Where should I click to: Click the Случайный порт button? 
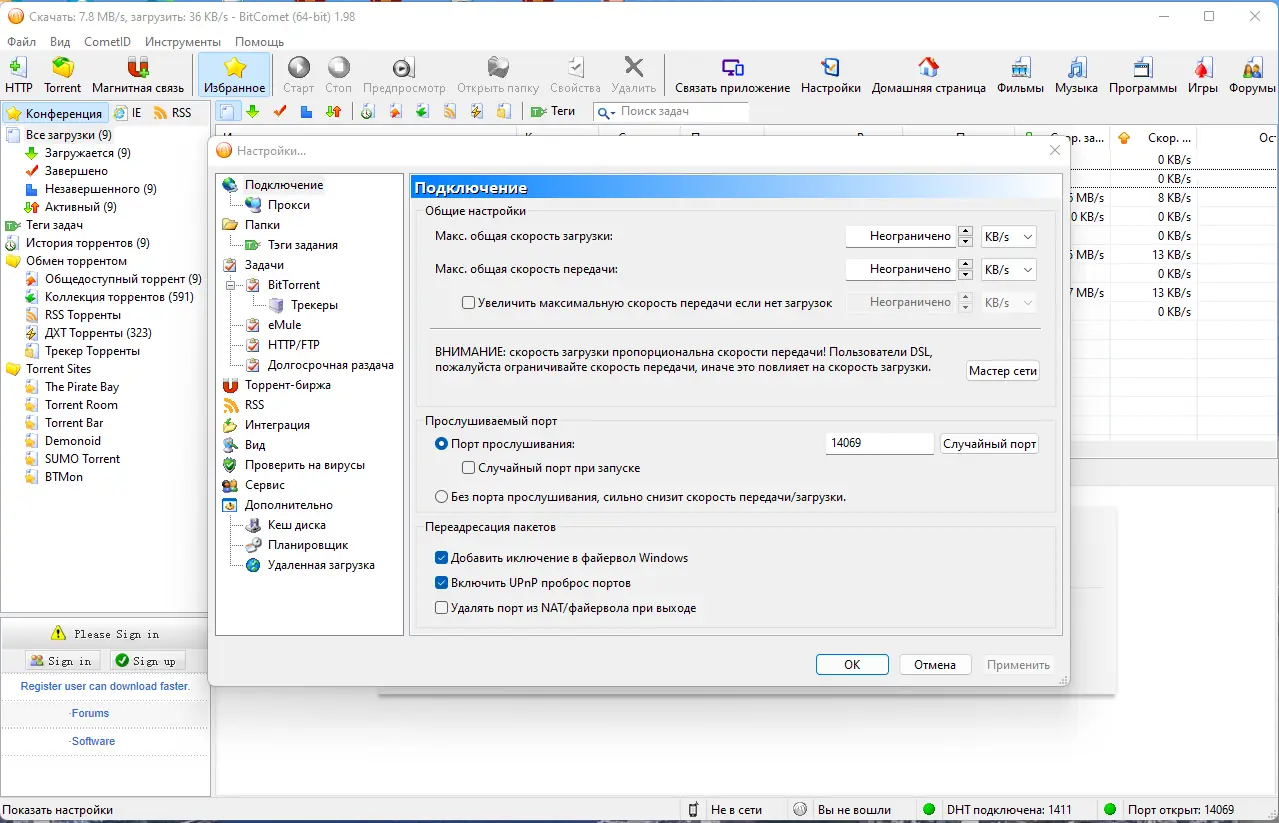click(989, 443)
